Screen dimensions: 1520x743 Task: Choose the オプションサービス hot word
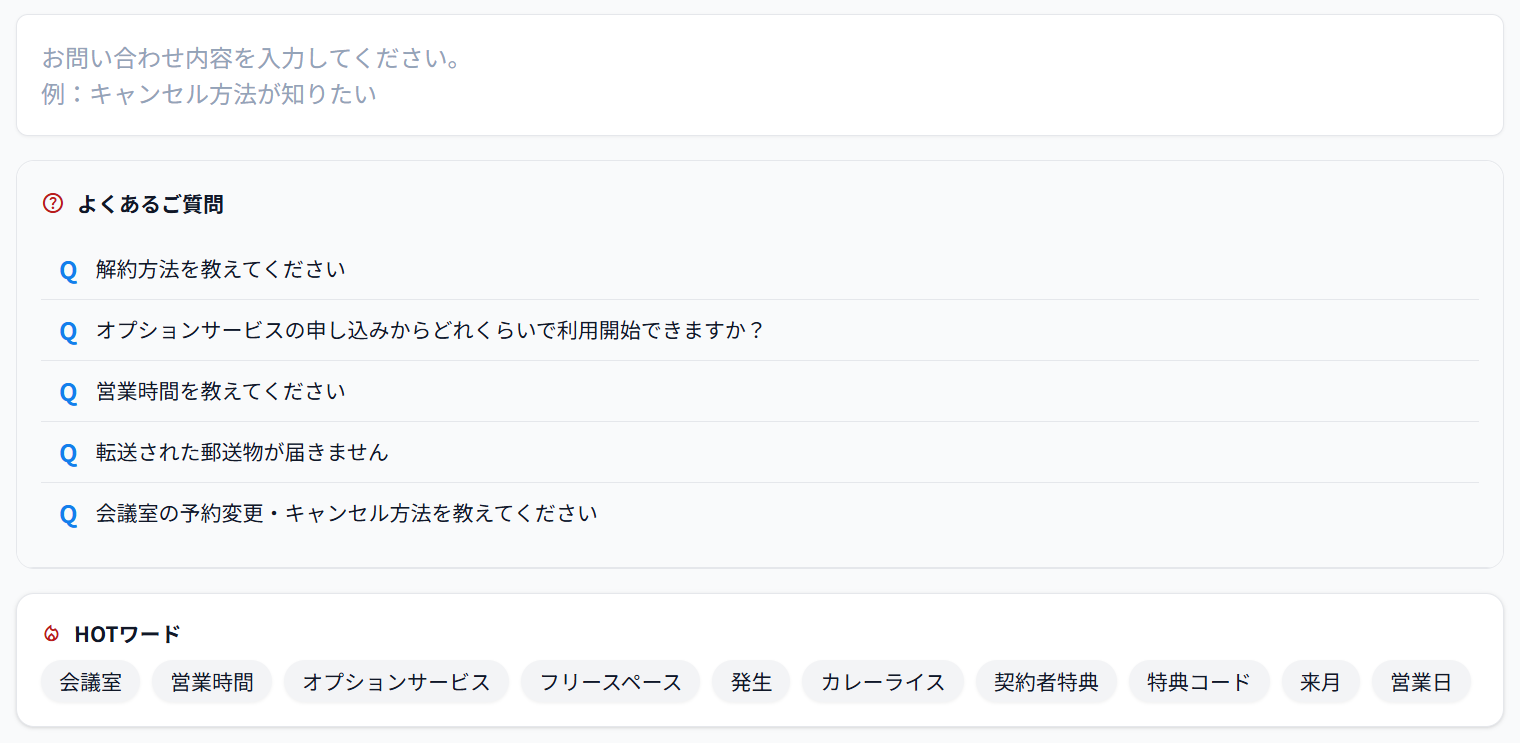(x=396, y=681)
